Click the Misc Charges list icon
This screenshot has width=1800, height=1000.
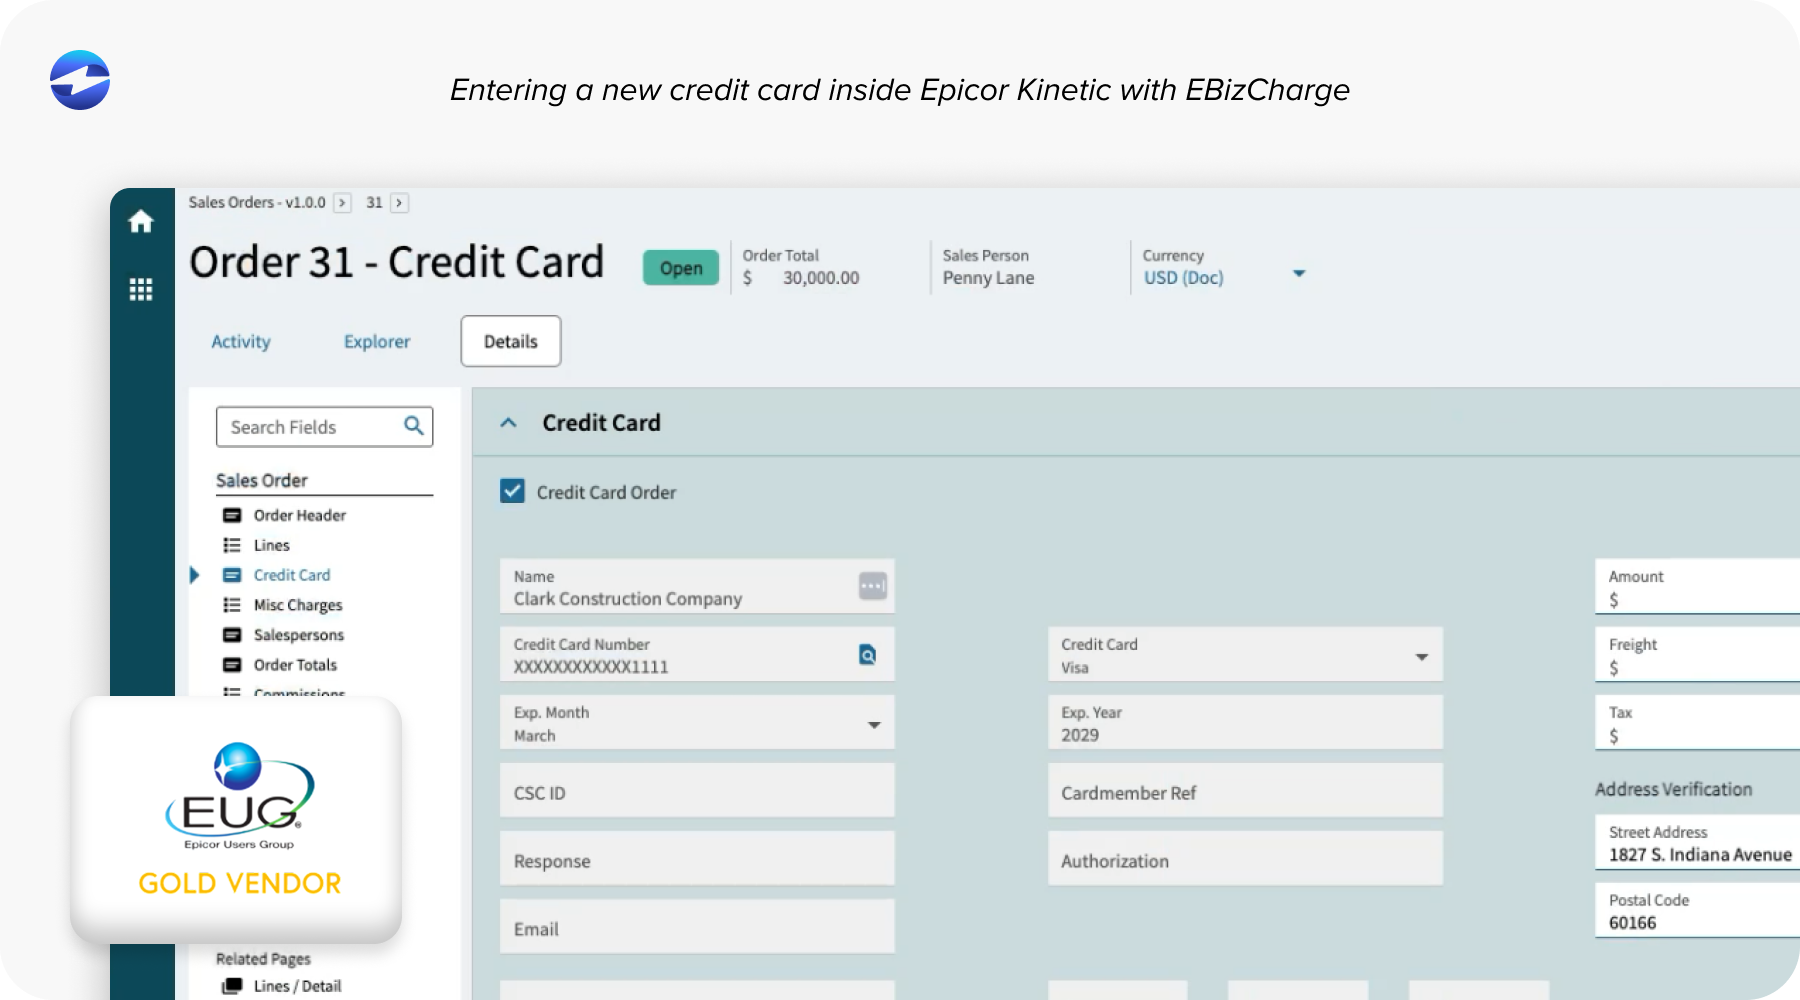(230, 604)
